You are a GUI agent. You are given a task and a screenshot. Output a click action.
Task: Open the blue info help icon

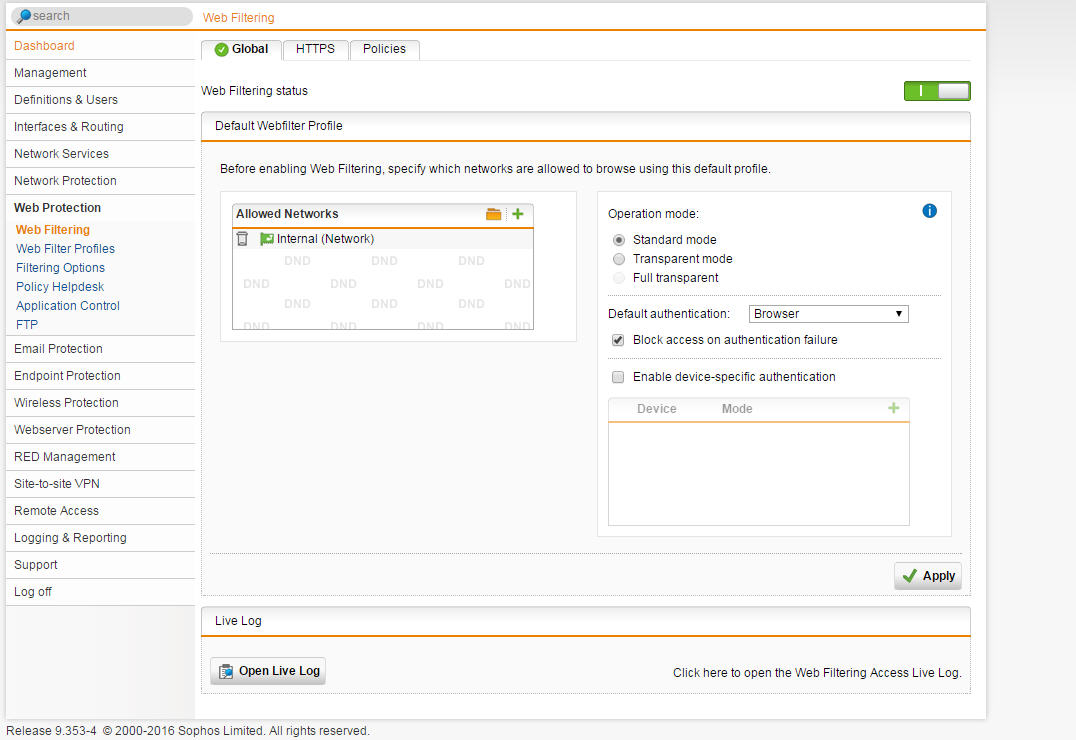929,211
